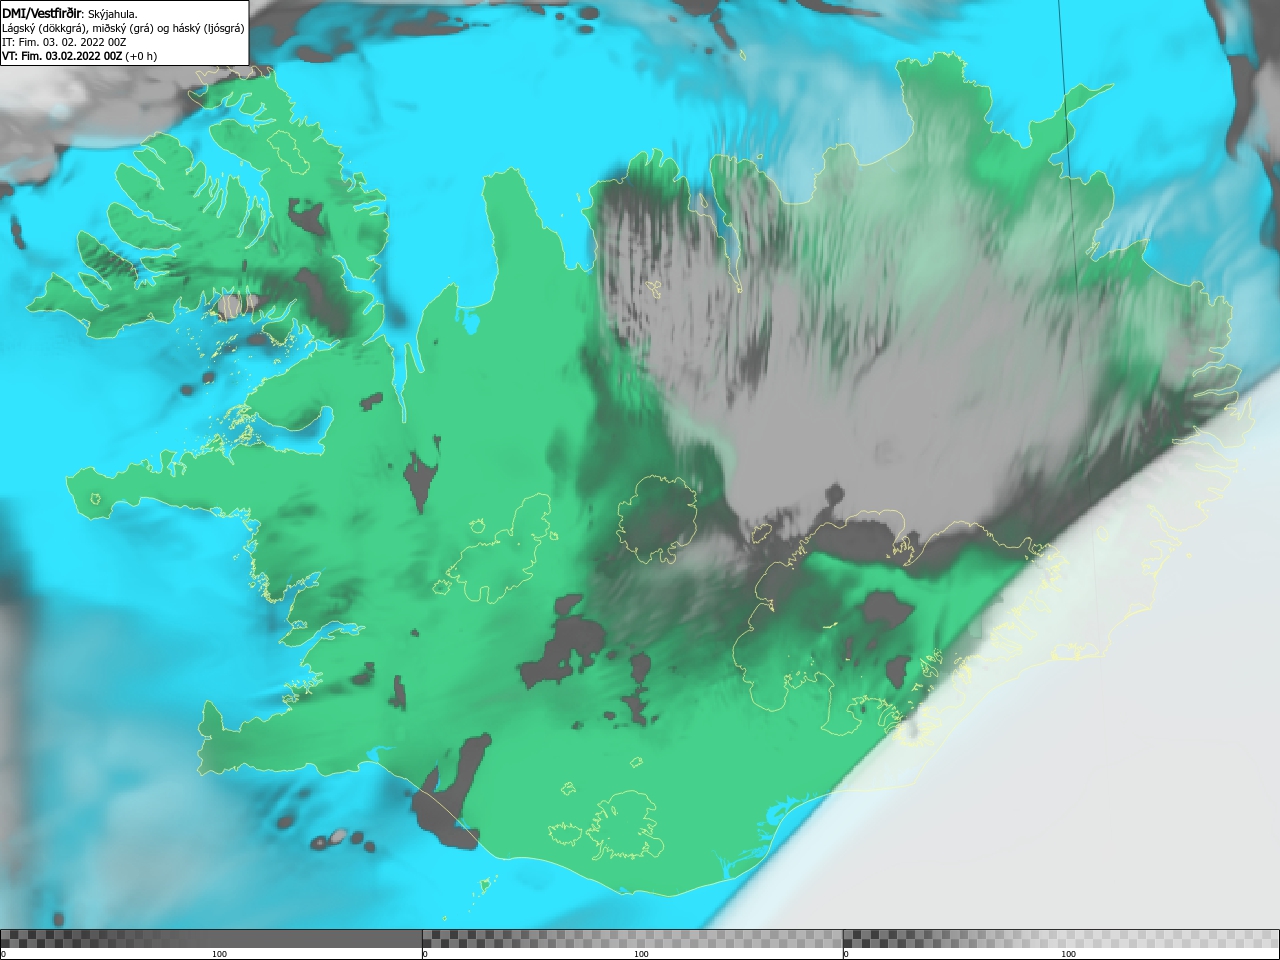
Task: Click the '100' label under the light-grey scale
Action: click(x=1068, y=954)
